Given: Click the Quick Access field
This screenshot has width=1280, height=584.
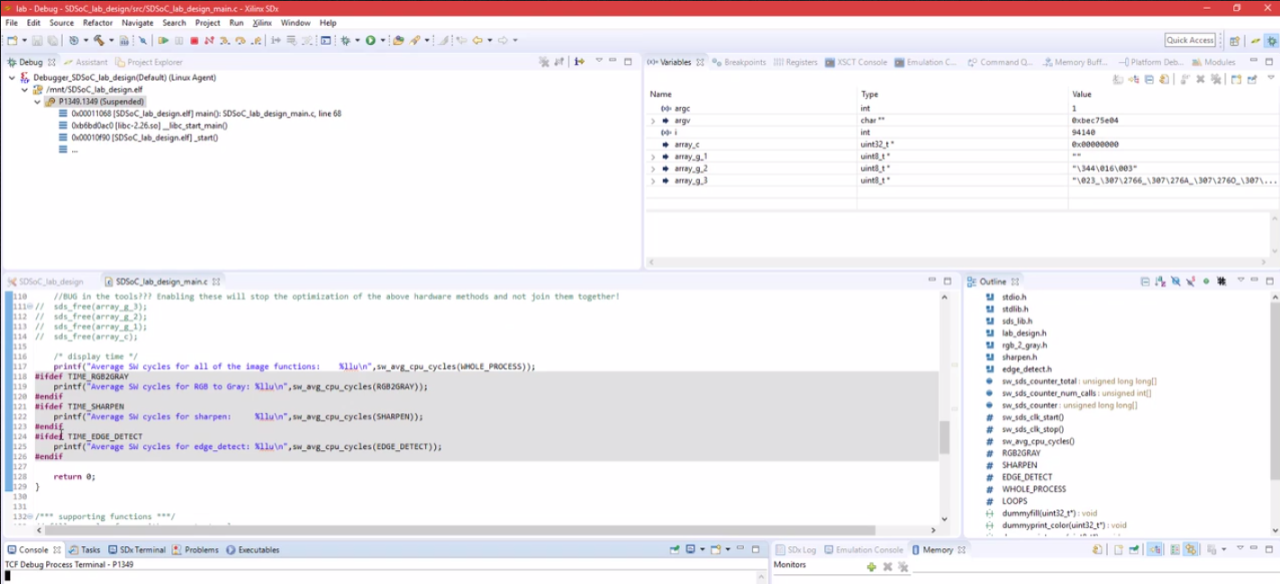Looking at the screenshot, I should pyautogui.click(x=1190, y=40).
